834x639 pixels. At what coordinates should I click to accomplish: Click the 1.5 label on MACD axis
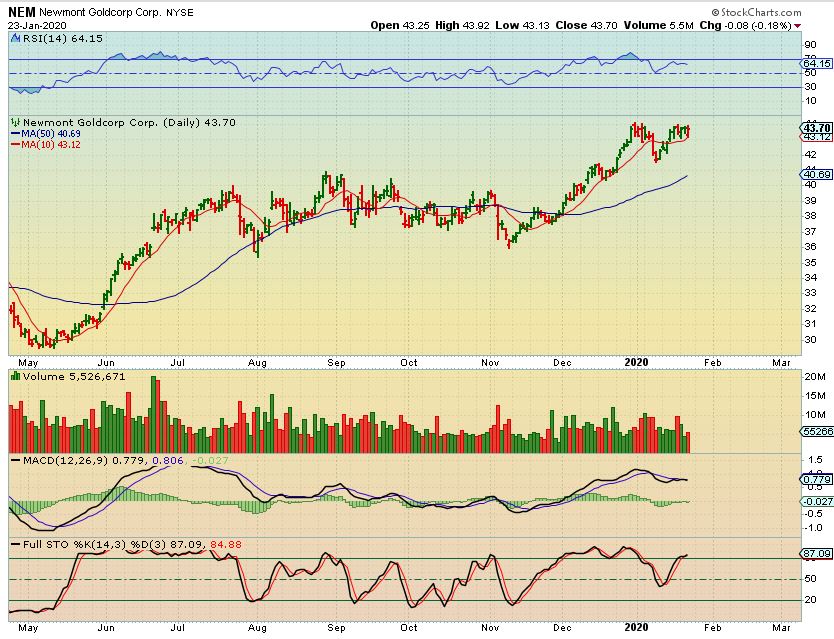coord(814,460)
